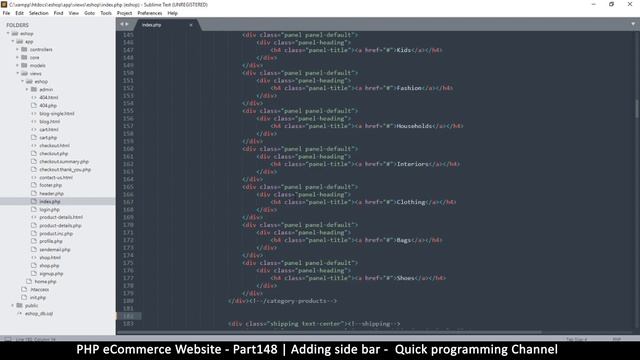Expand the admin folder
The width and height of the screenshot is (640, 360).
click(27, 89)
